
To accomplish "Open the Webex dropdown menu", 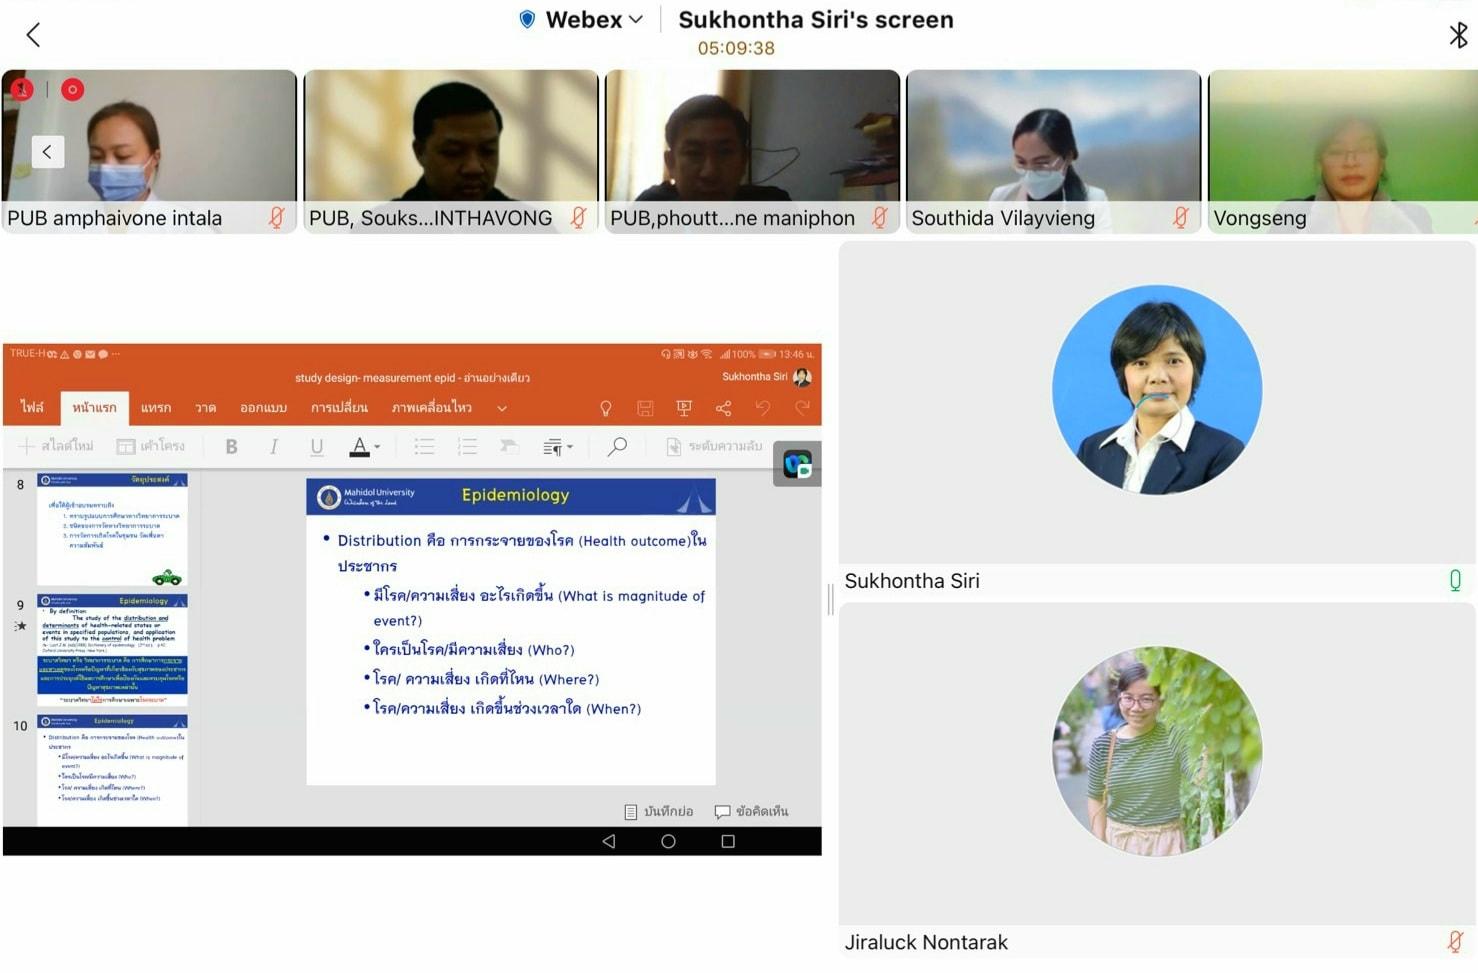I will pos(581,19).
